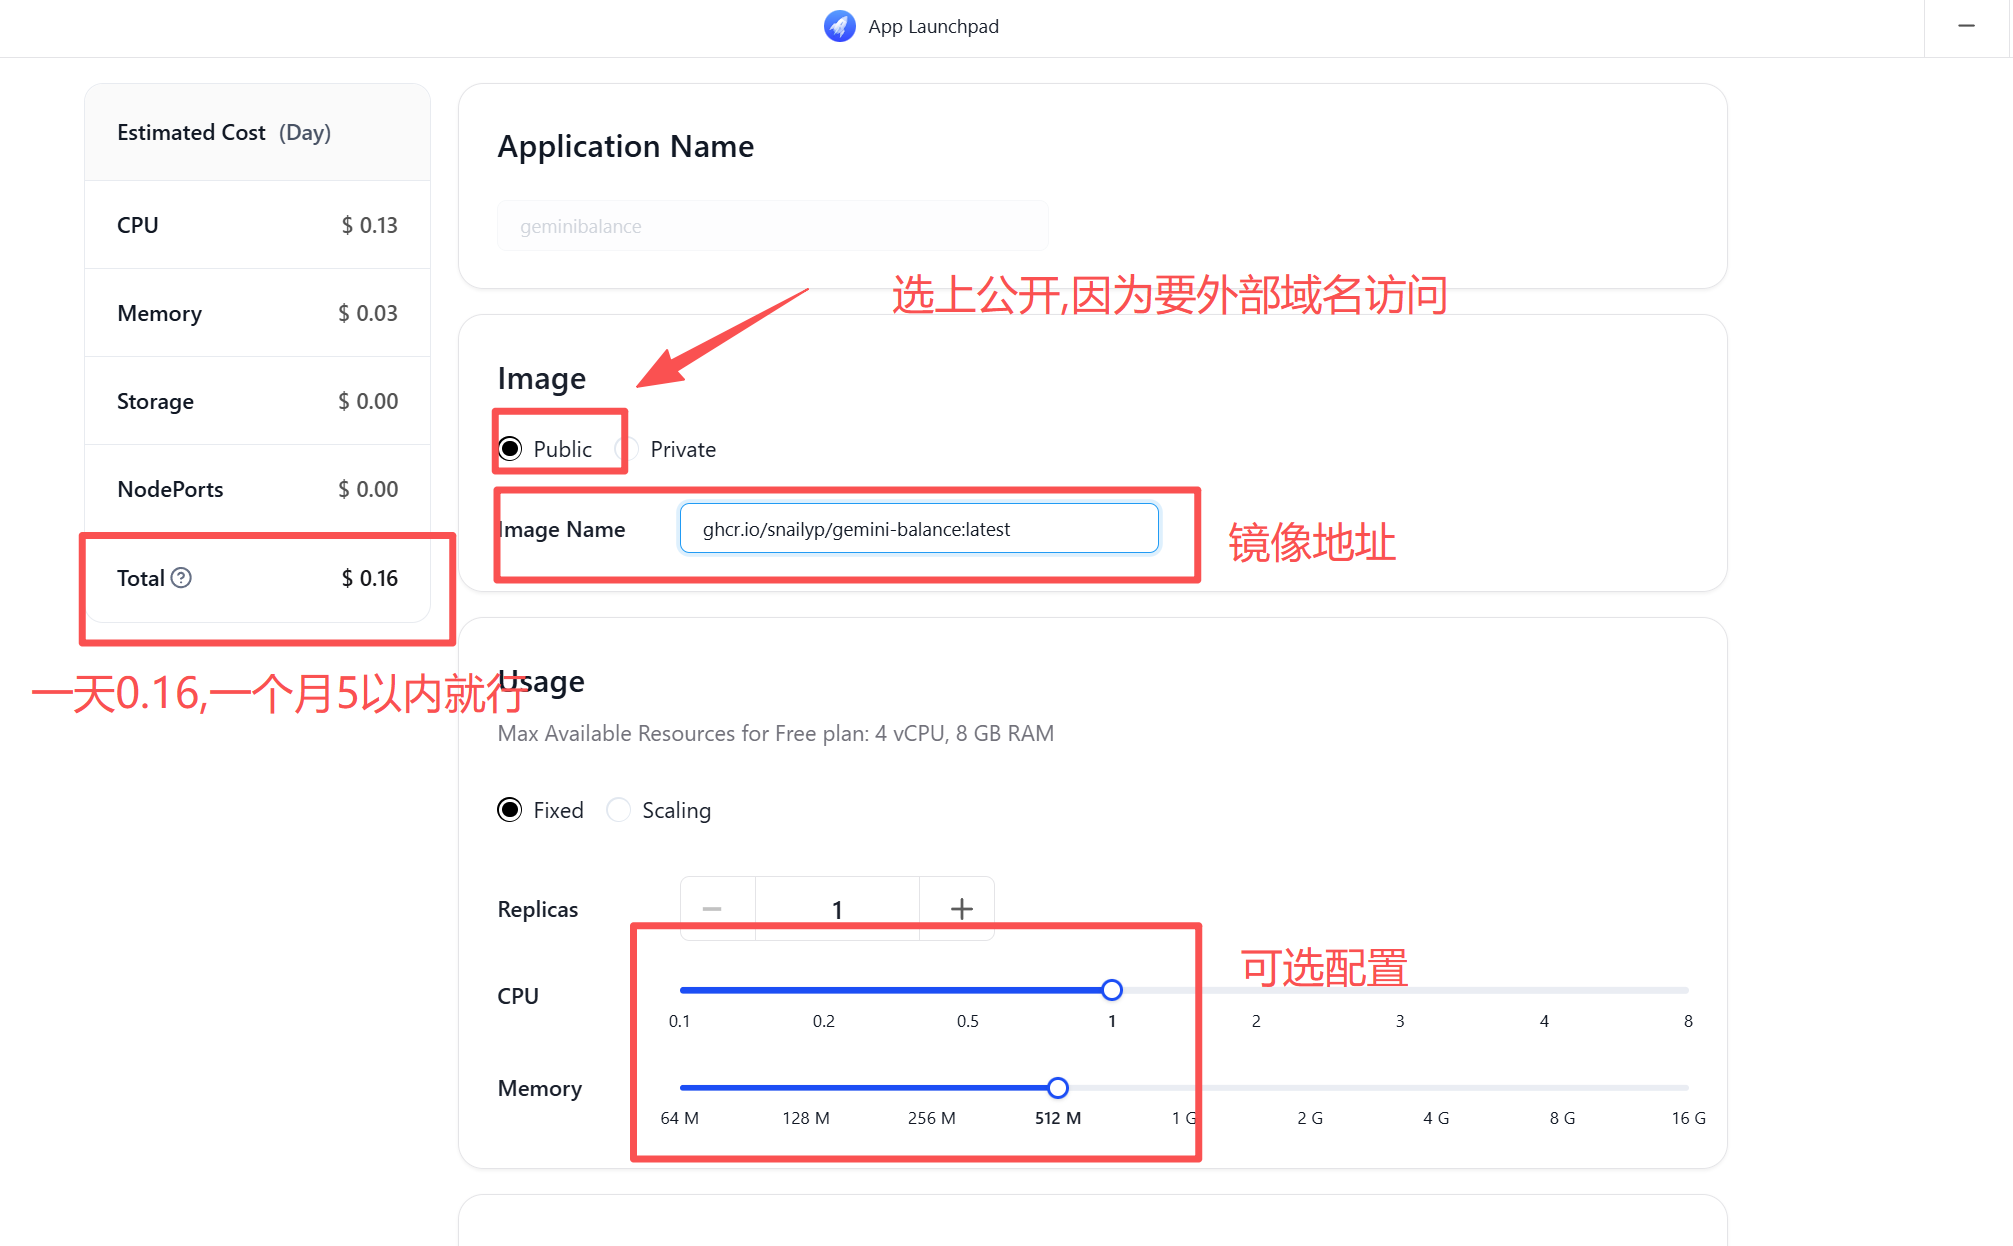
Task: Set Memory slider to 256 M
Action: coord(932,1087)
